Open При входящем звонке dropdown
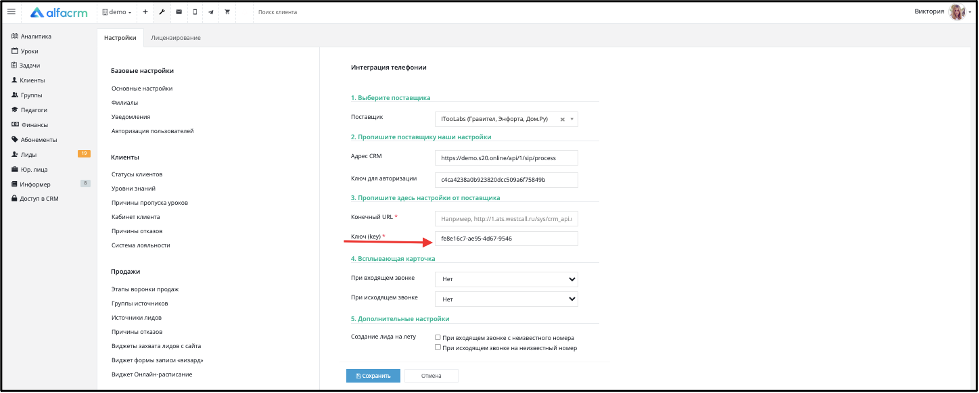 point(506,279)
